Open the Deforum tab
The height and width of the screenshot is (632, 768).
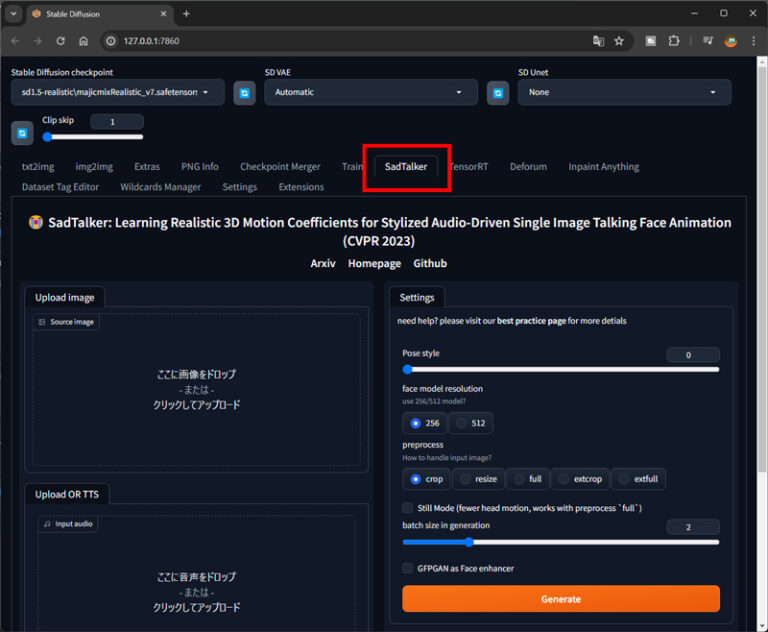coord(528,167)
